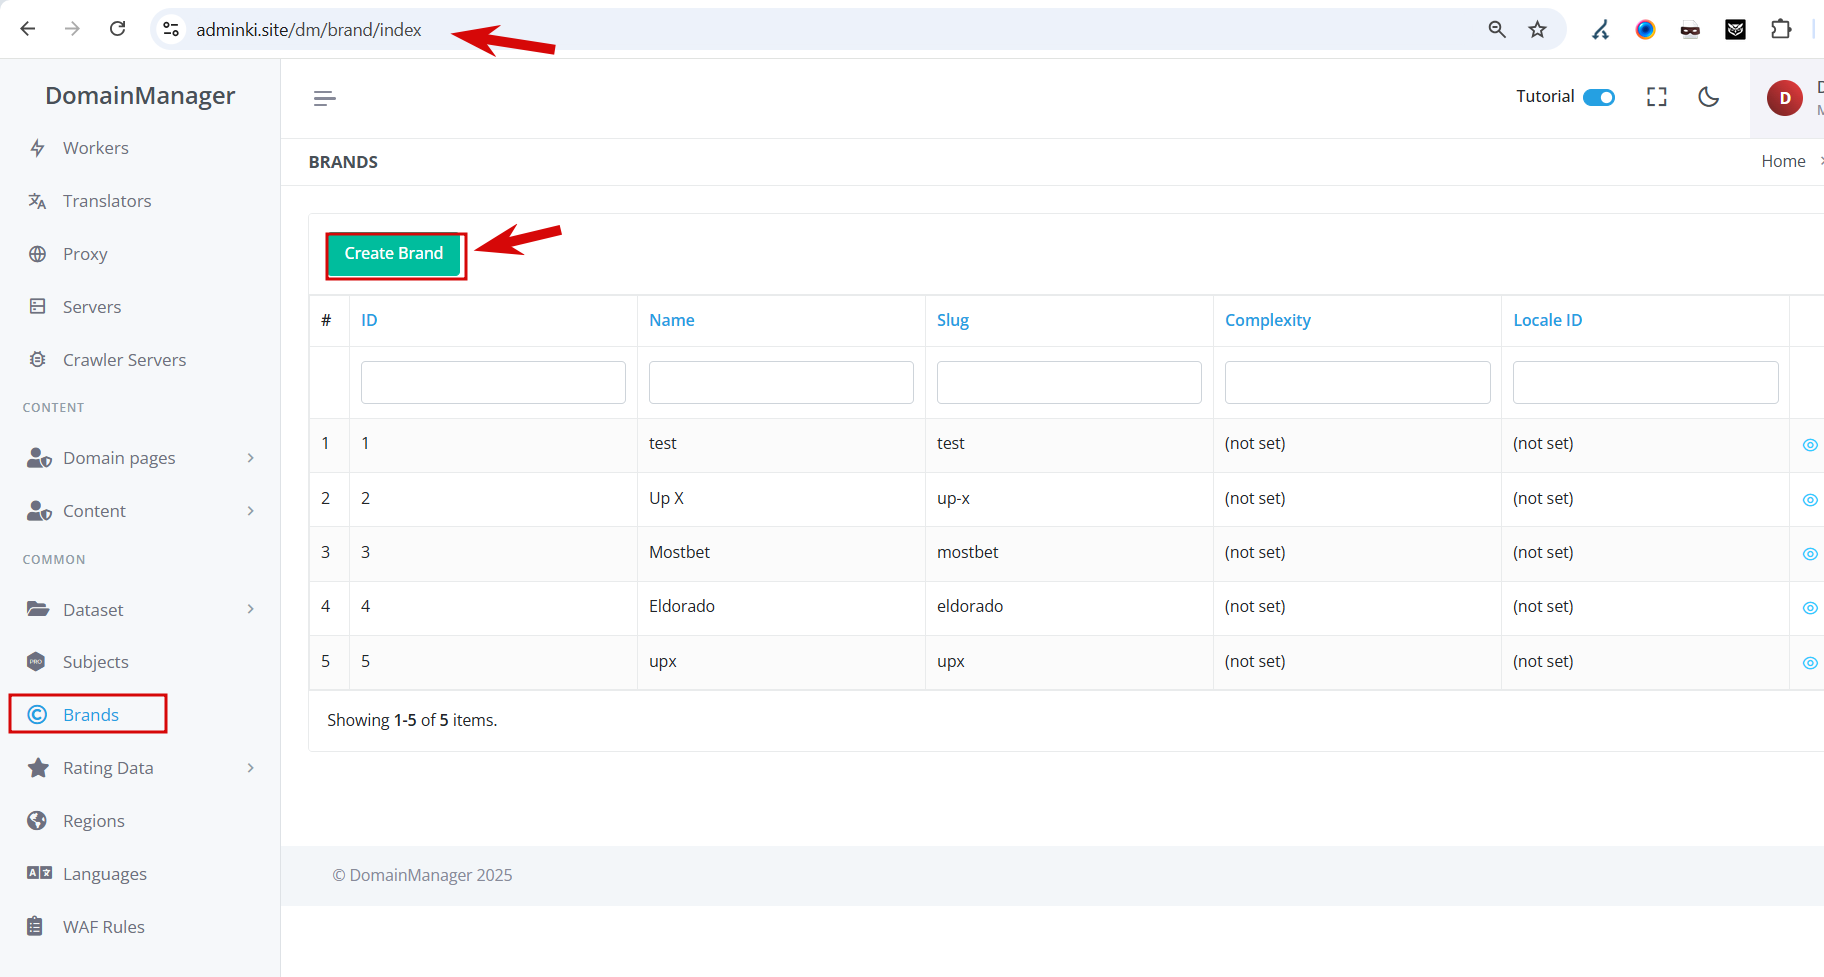Reload the page in browser

click(x=118, y=29)
